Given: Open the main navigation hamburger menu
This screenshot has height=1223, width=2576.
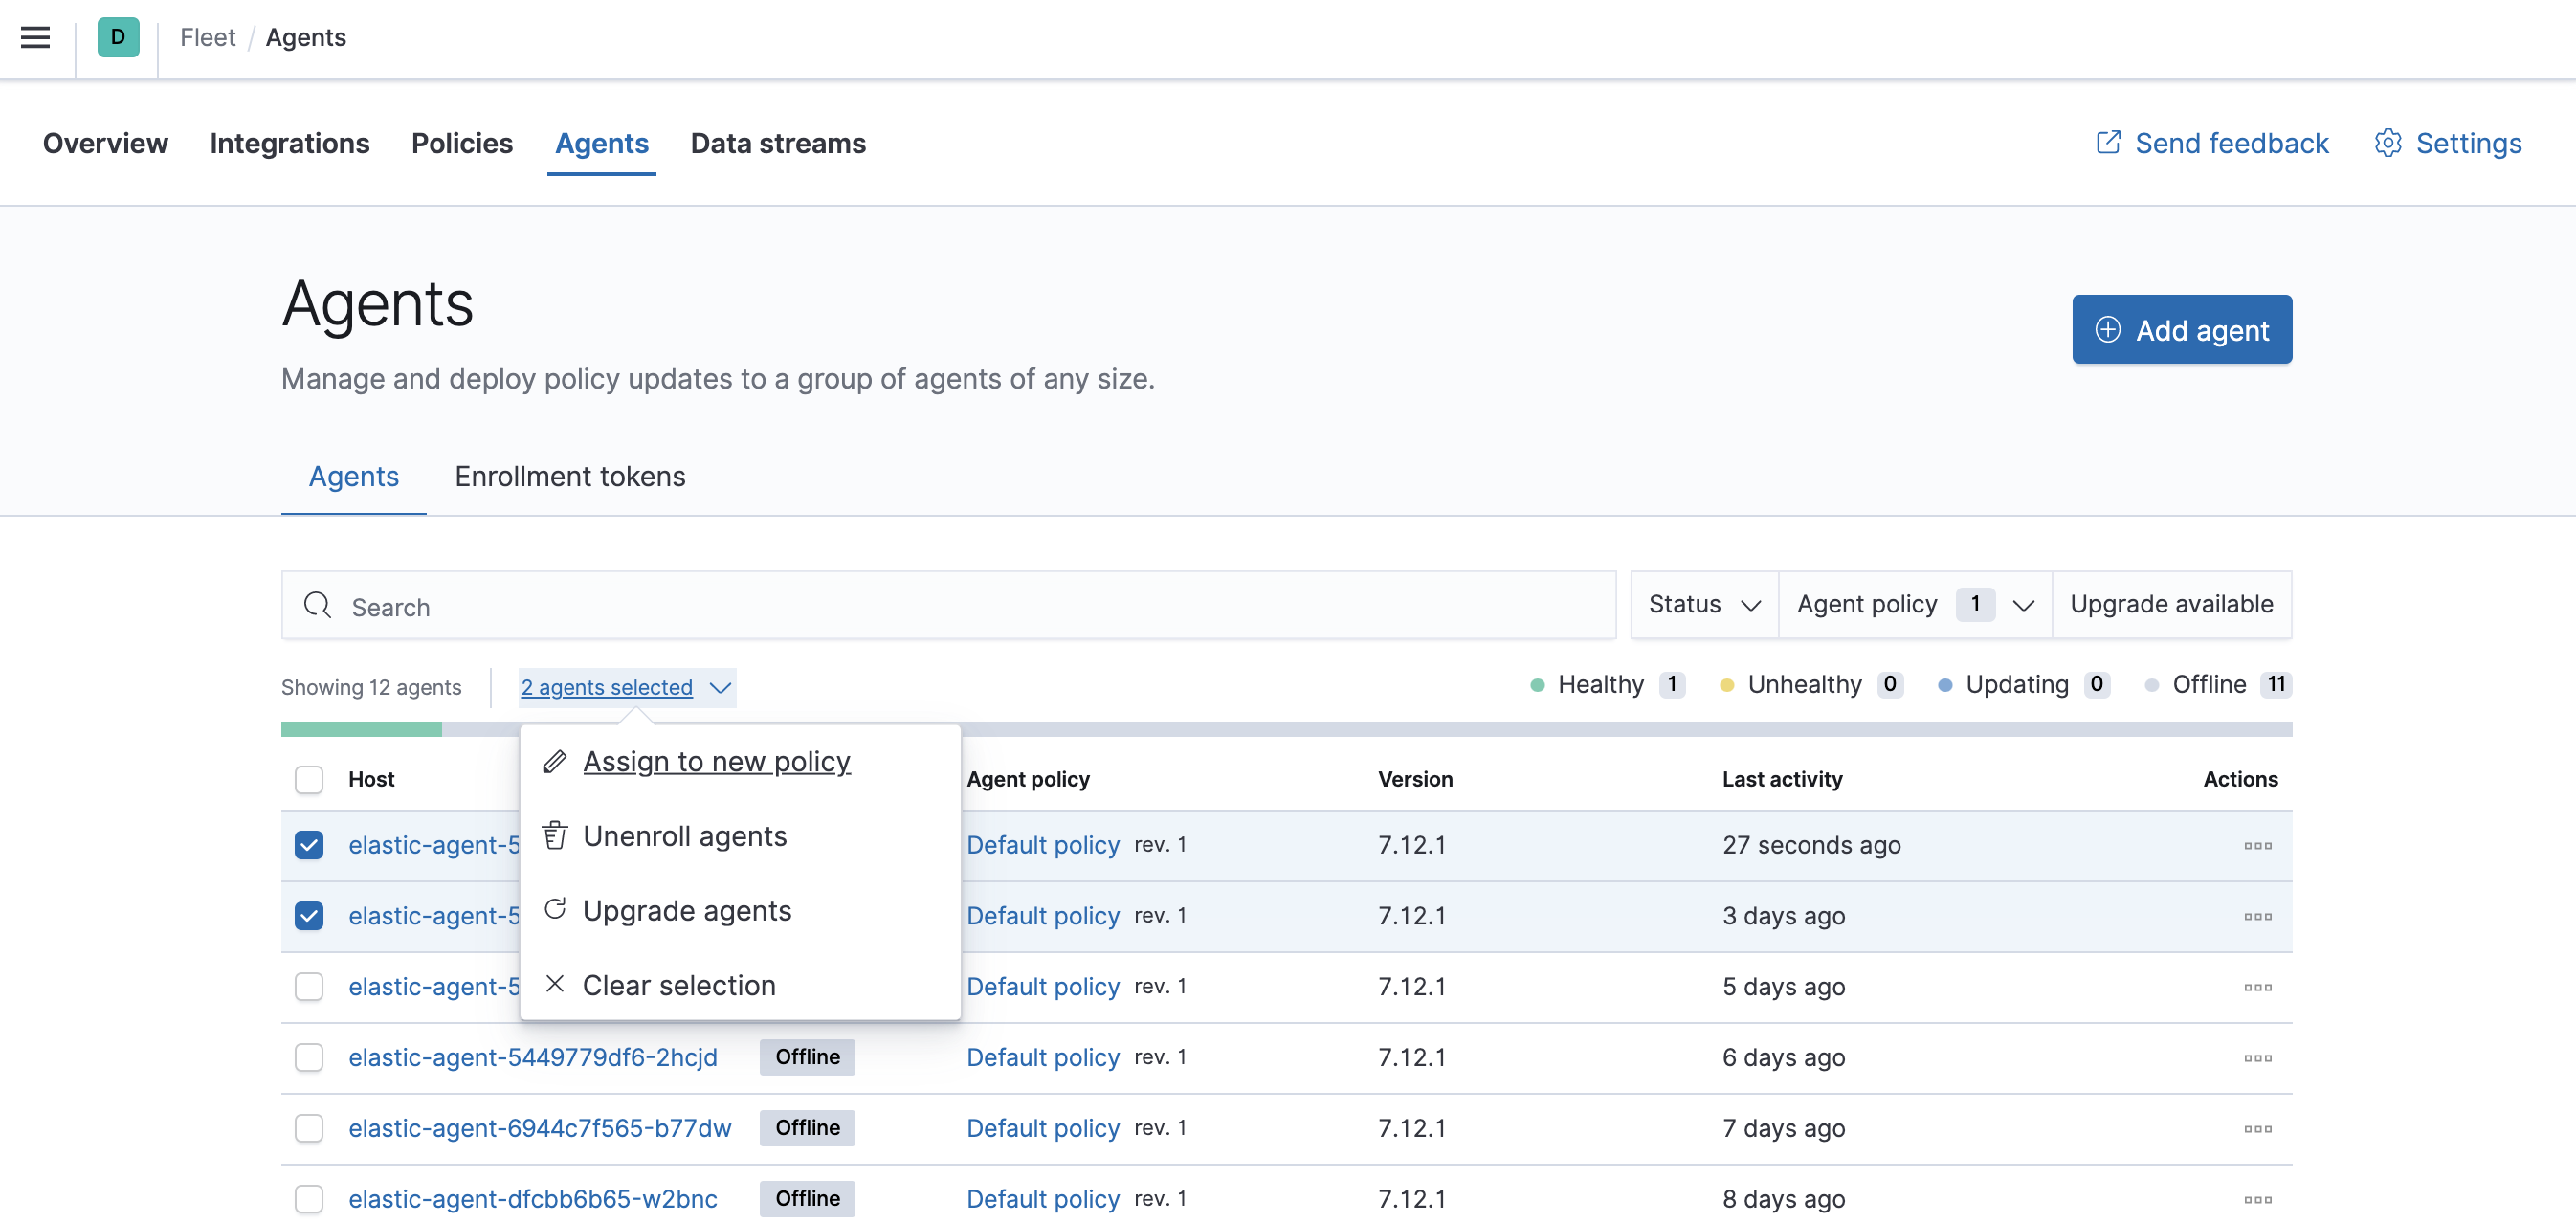Looking at the screenshot, I should [34, 37].
